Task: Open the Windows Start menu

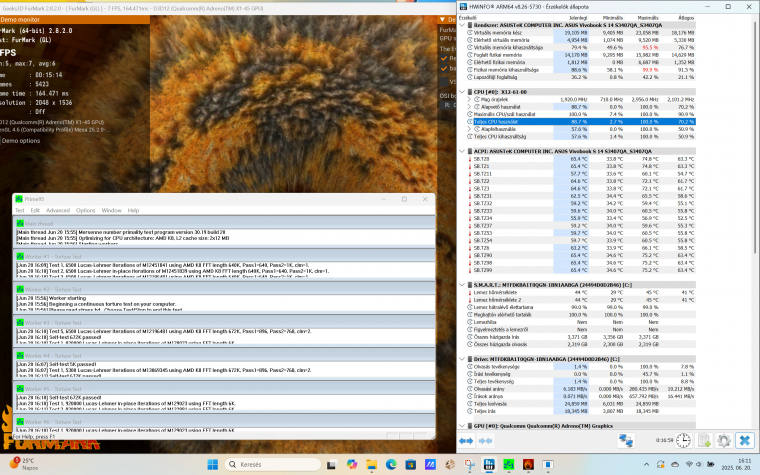Action: click(x=212, y=464)
